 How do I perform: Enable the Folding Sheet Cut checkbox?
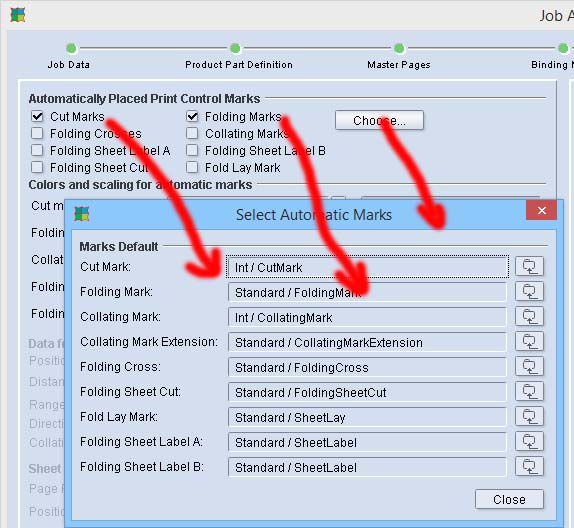tap(37, 167)
